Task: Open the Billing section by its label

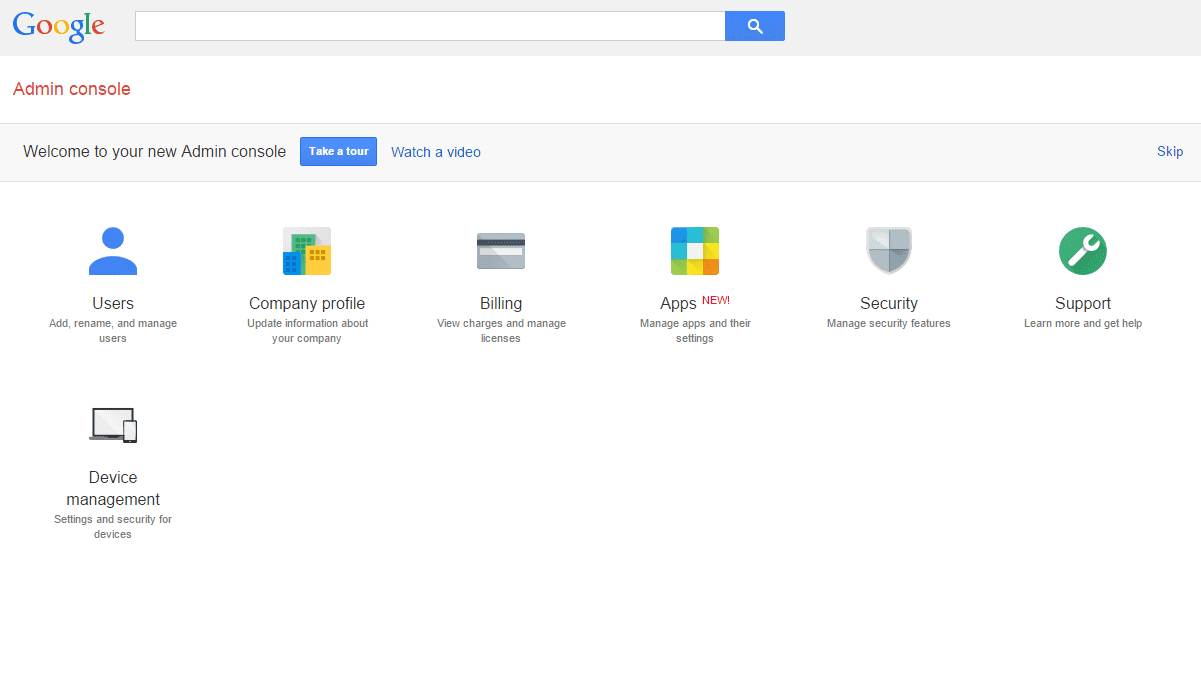Action: coord(501,303)
